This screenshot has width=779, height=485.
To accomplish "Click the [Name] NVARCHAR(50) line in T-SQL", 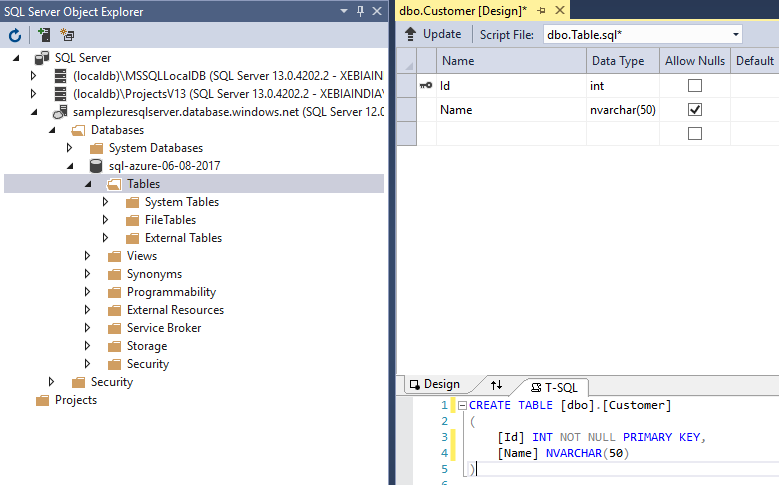I will [x=563, y=453].
